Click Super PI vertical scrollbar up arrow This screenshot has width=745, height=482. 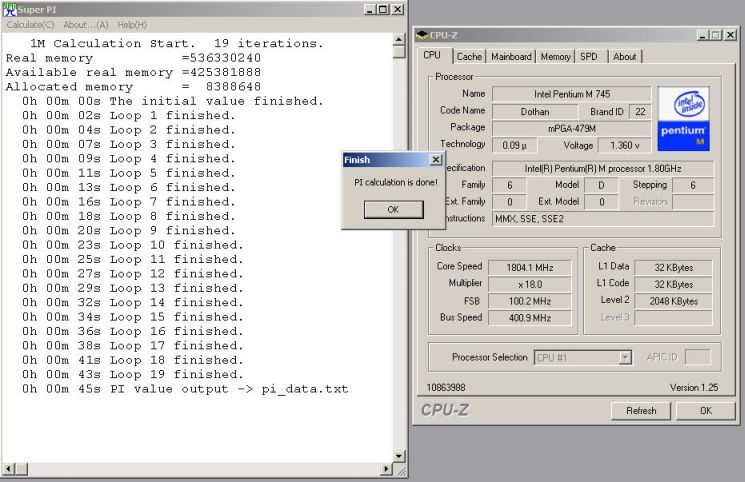(x=399, y=39)
